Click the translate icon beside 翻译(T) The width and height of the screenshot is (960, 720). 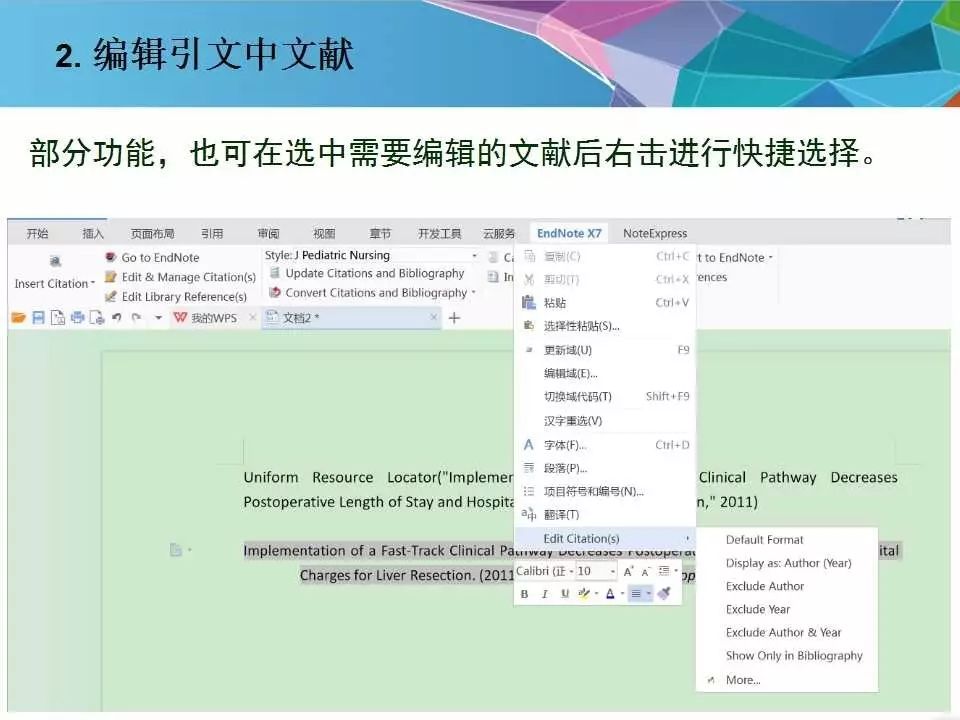coord(528,514)
